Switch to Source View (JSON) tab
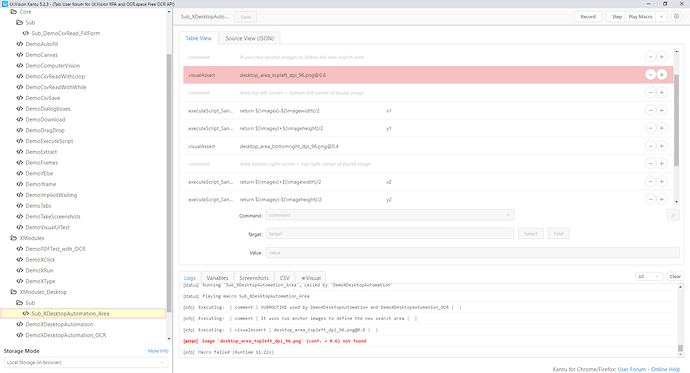 (250, 38)
